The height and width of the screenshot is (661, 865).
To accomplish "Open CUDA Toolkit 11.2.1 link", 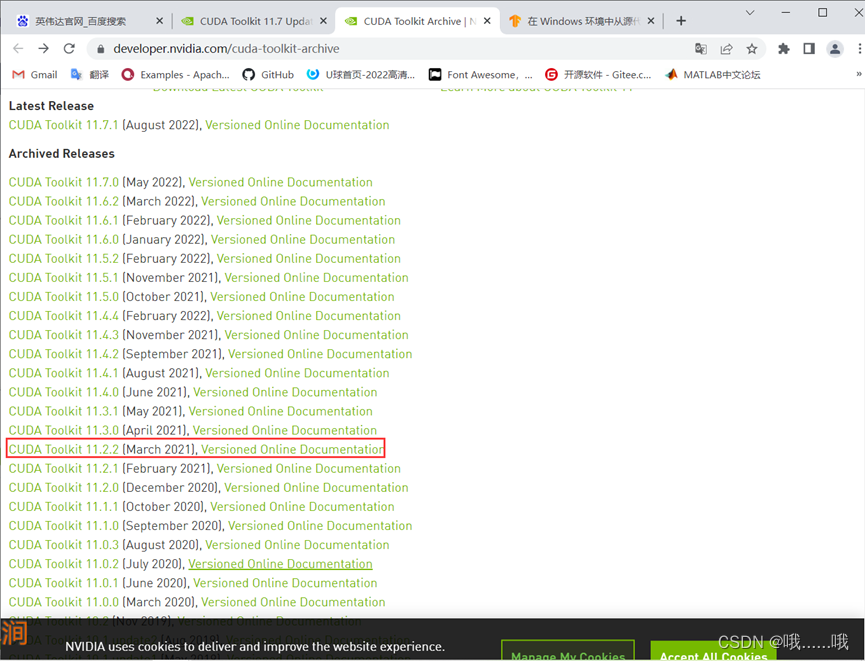I will click(63, 468).
